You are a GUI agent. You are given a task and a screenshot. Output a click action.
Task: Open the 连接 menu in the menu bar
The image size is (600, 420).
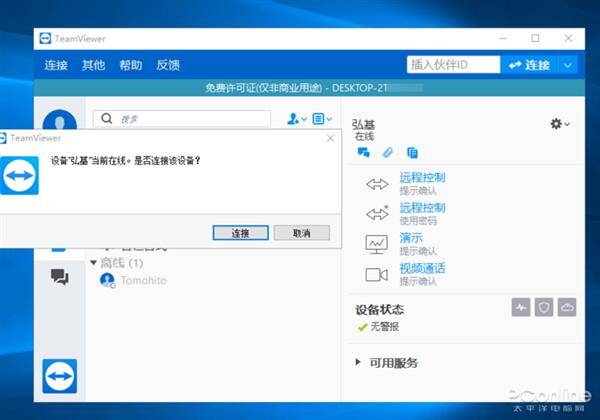point(56,65)
